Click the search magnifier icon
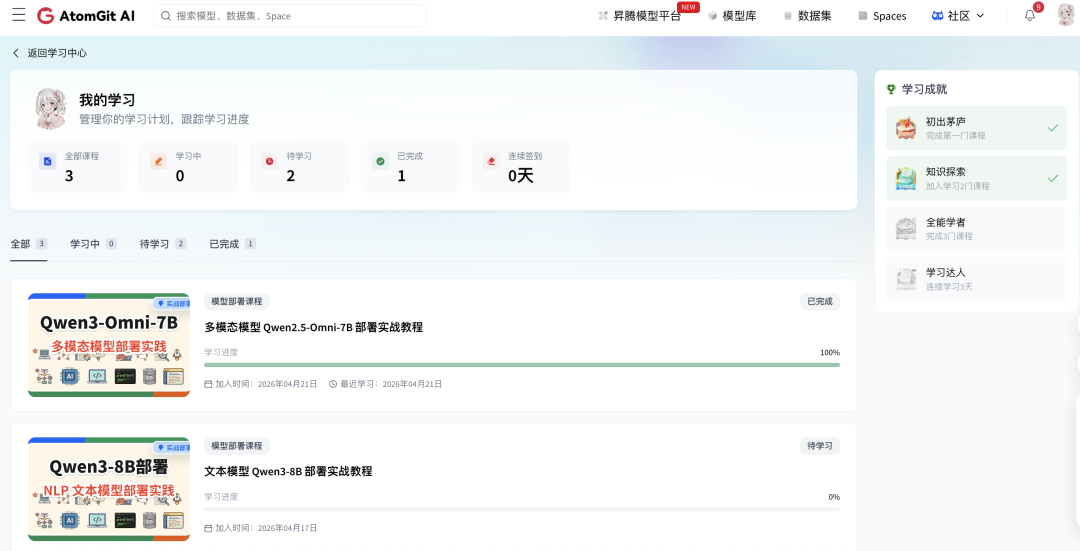 click(166, 16)
